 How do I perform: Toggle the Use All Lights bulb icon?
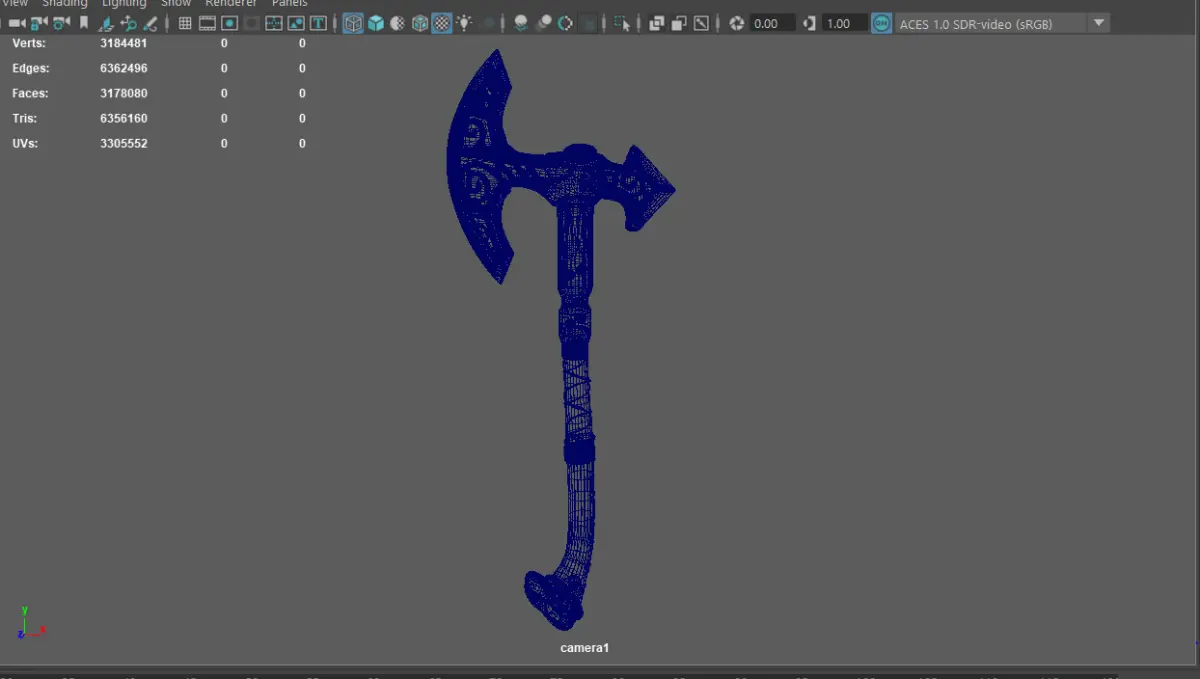[464, 23]
